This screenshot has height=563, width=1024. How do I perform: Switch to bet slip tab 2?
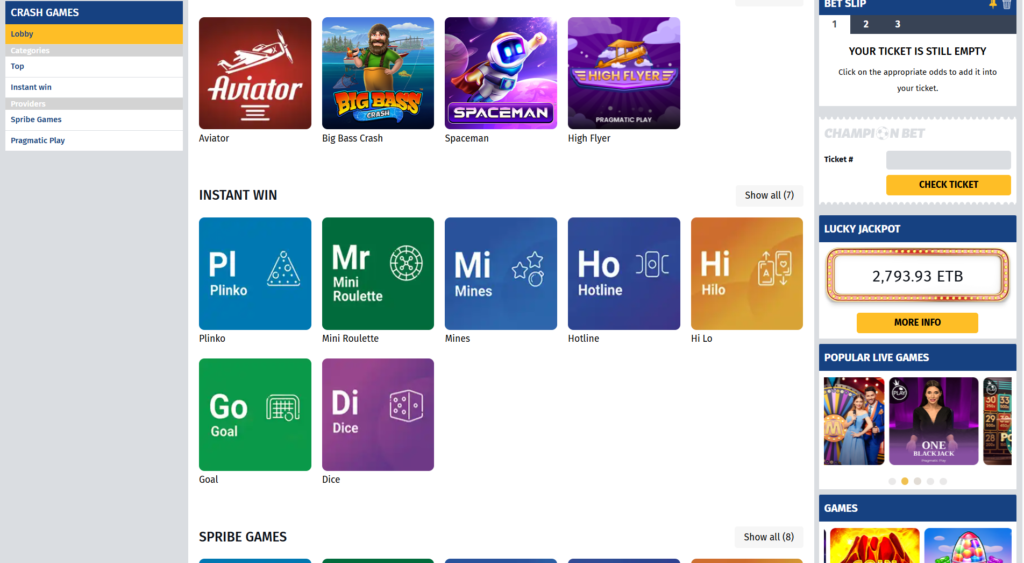(x=866, y=24)
